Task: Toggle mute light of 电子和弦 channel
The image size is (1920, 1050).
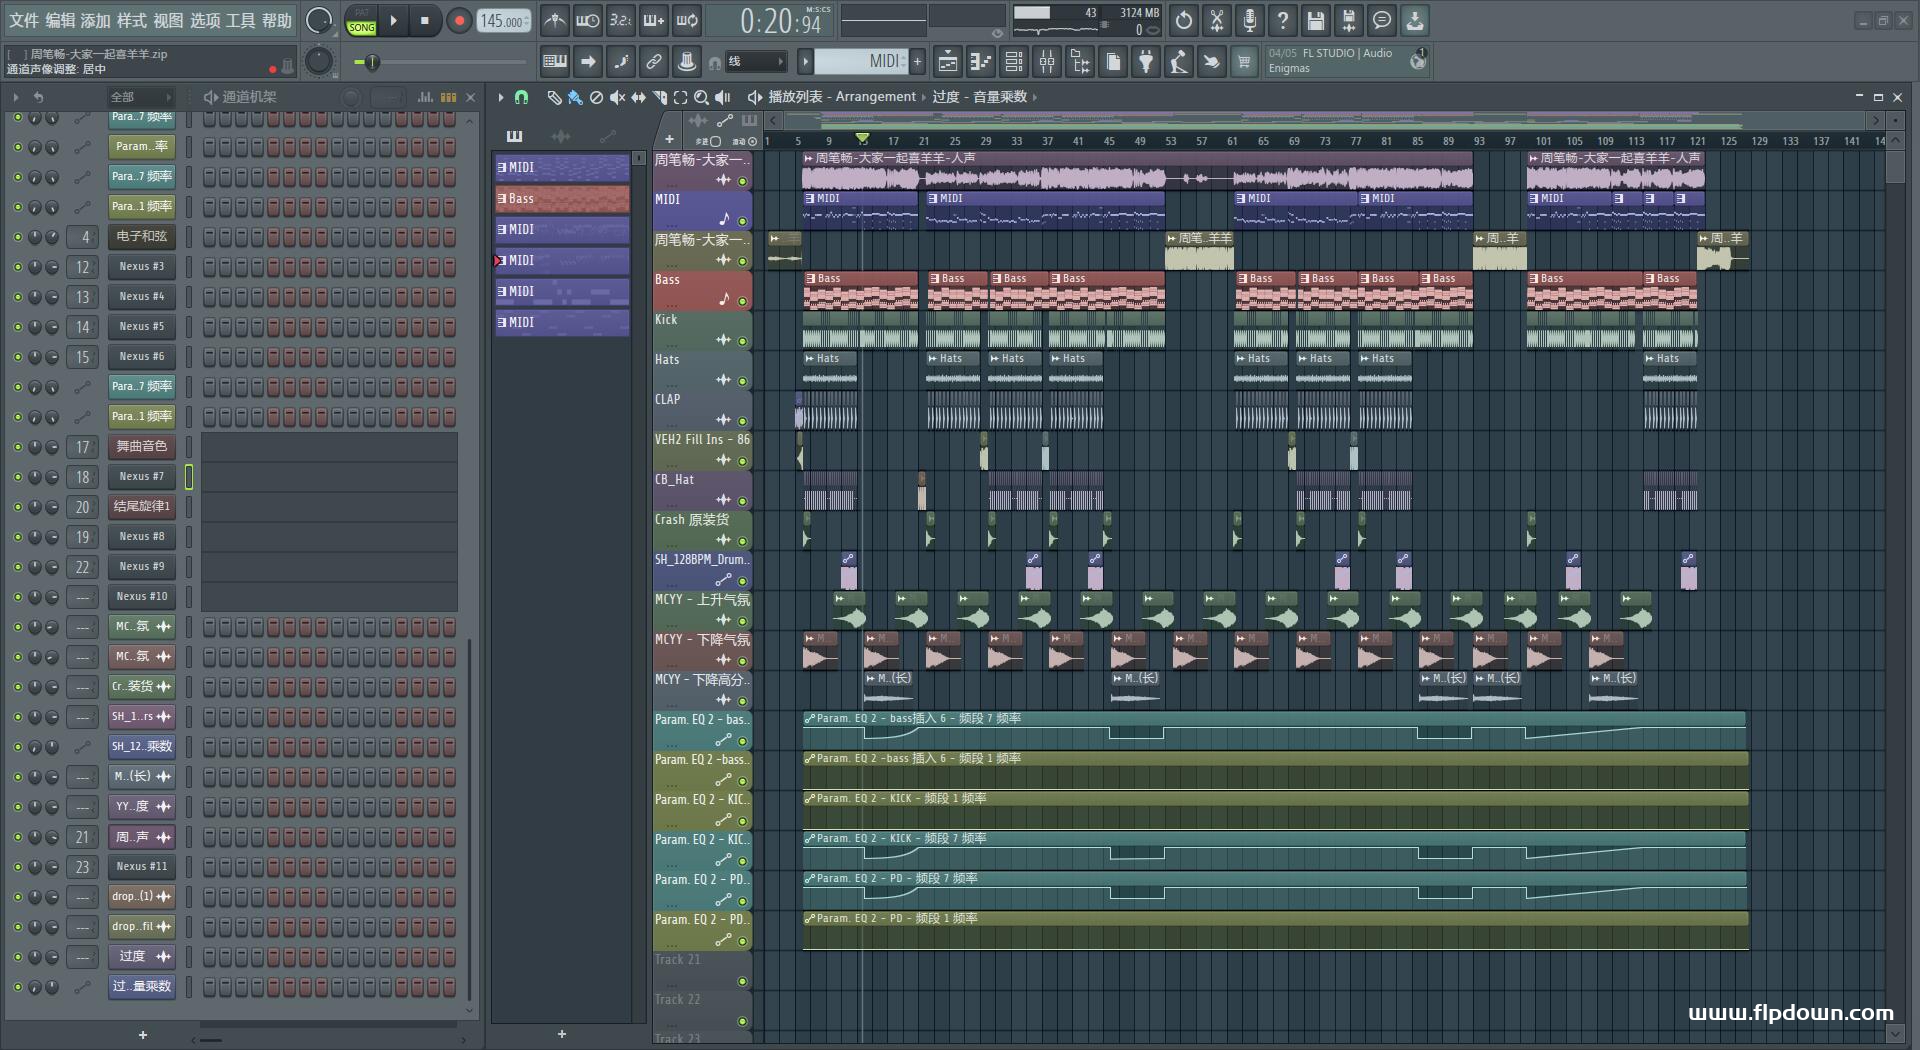Action: tap(17, 237)
